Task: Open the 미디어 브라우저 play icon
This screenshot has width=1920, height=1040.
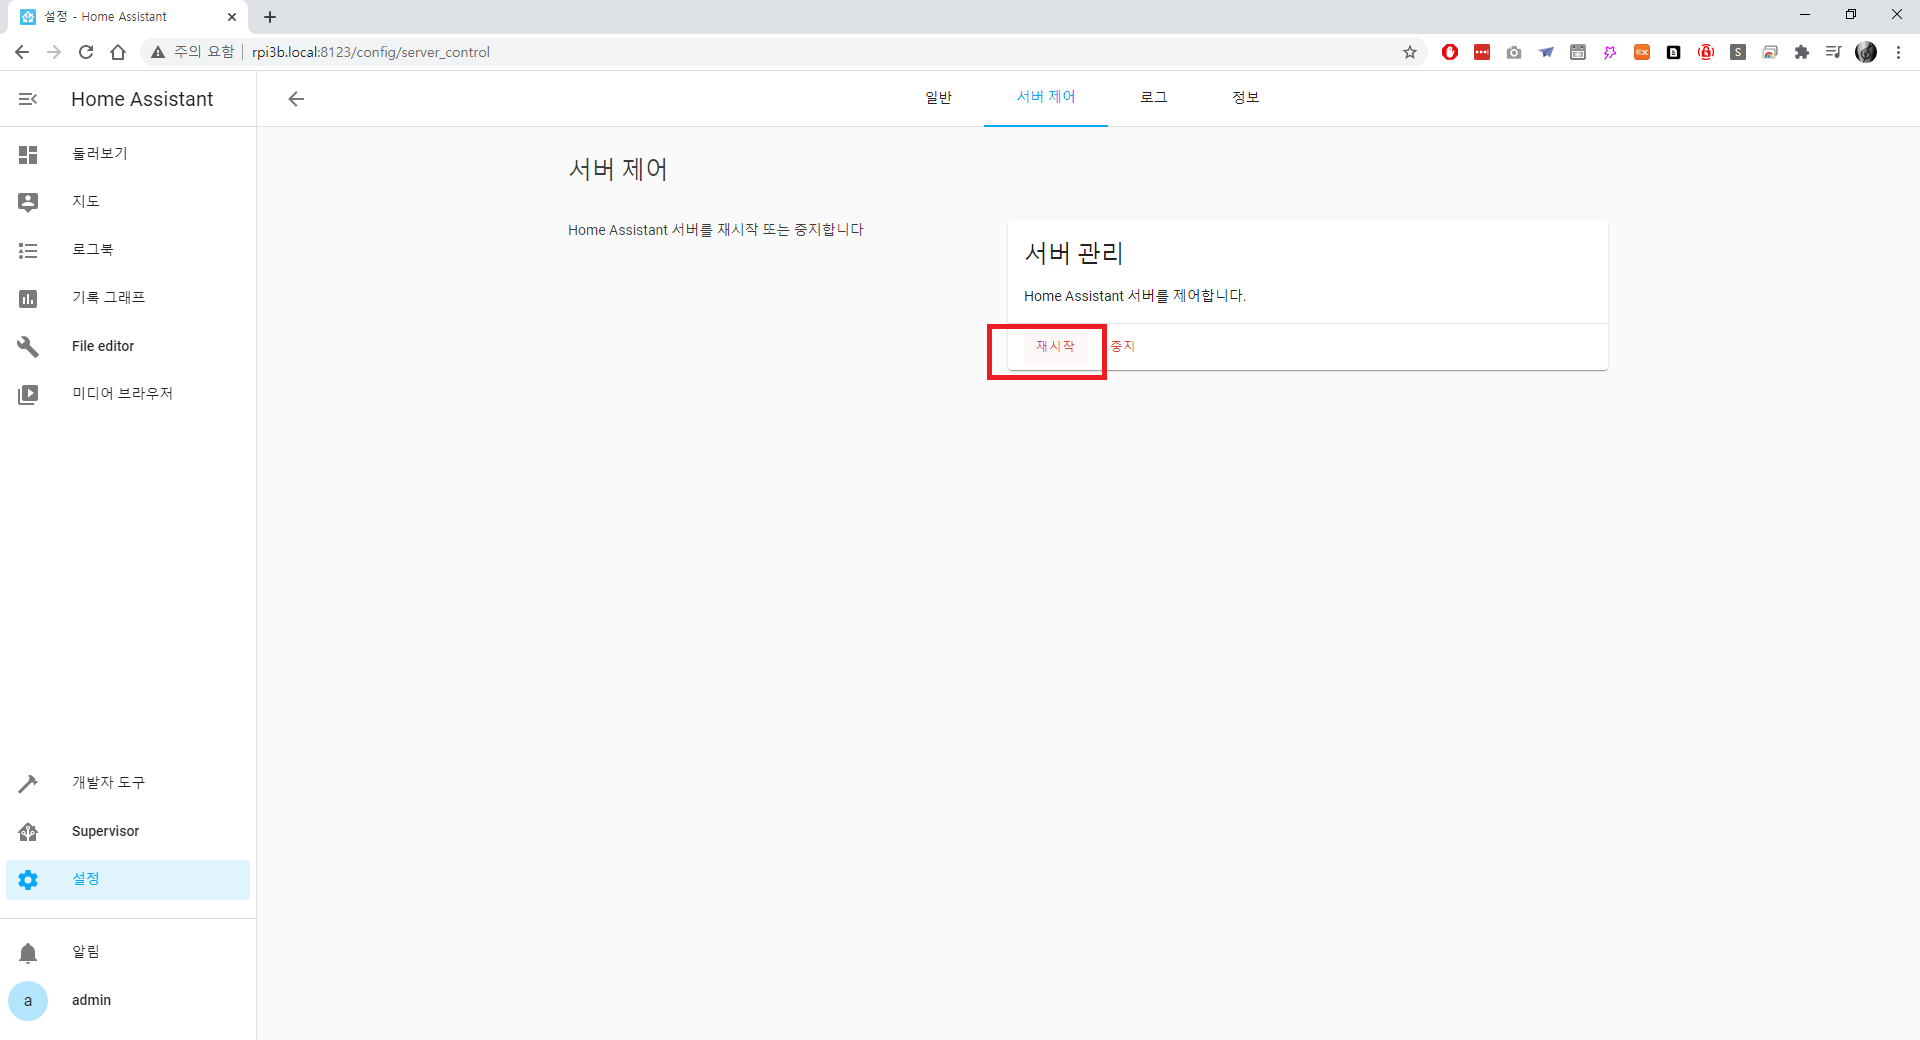Action: click(x=28, y=394)
